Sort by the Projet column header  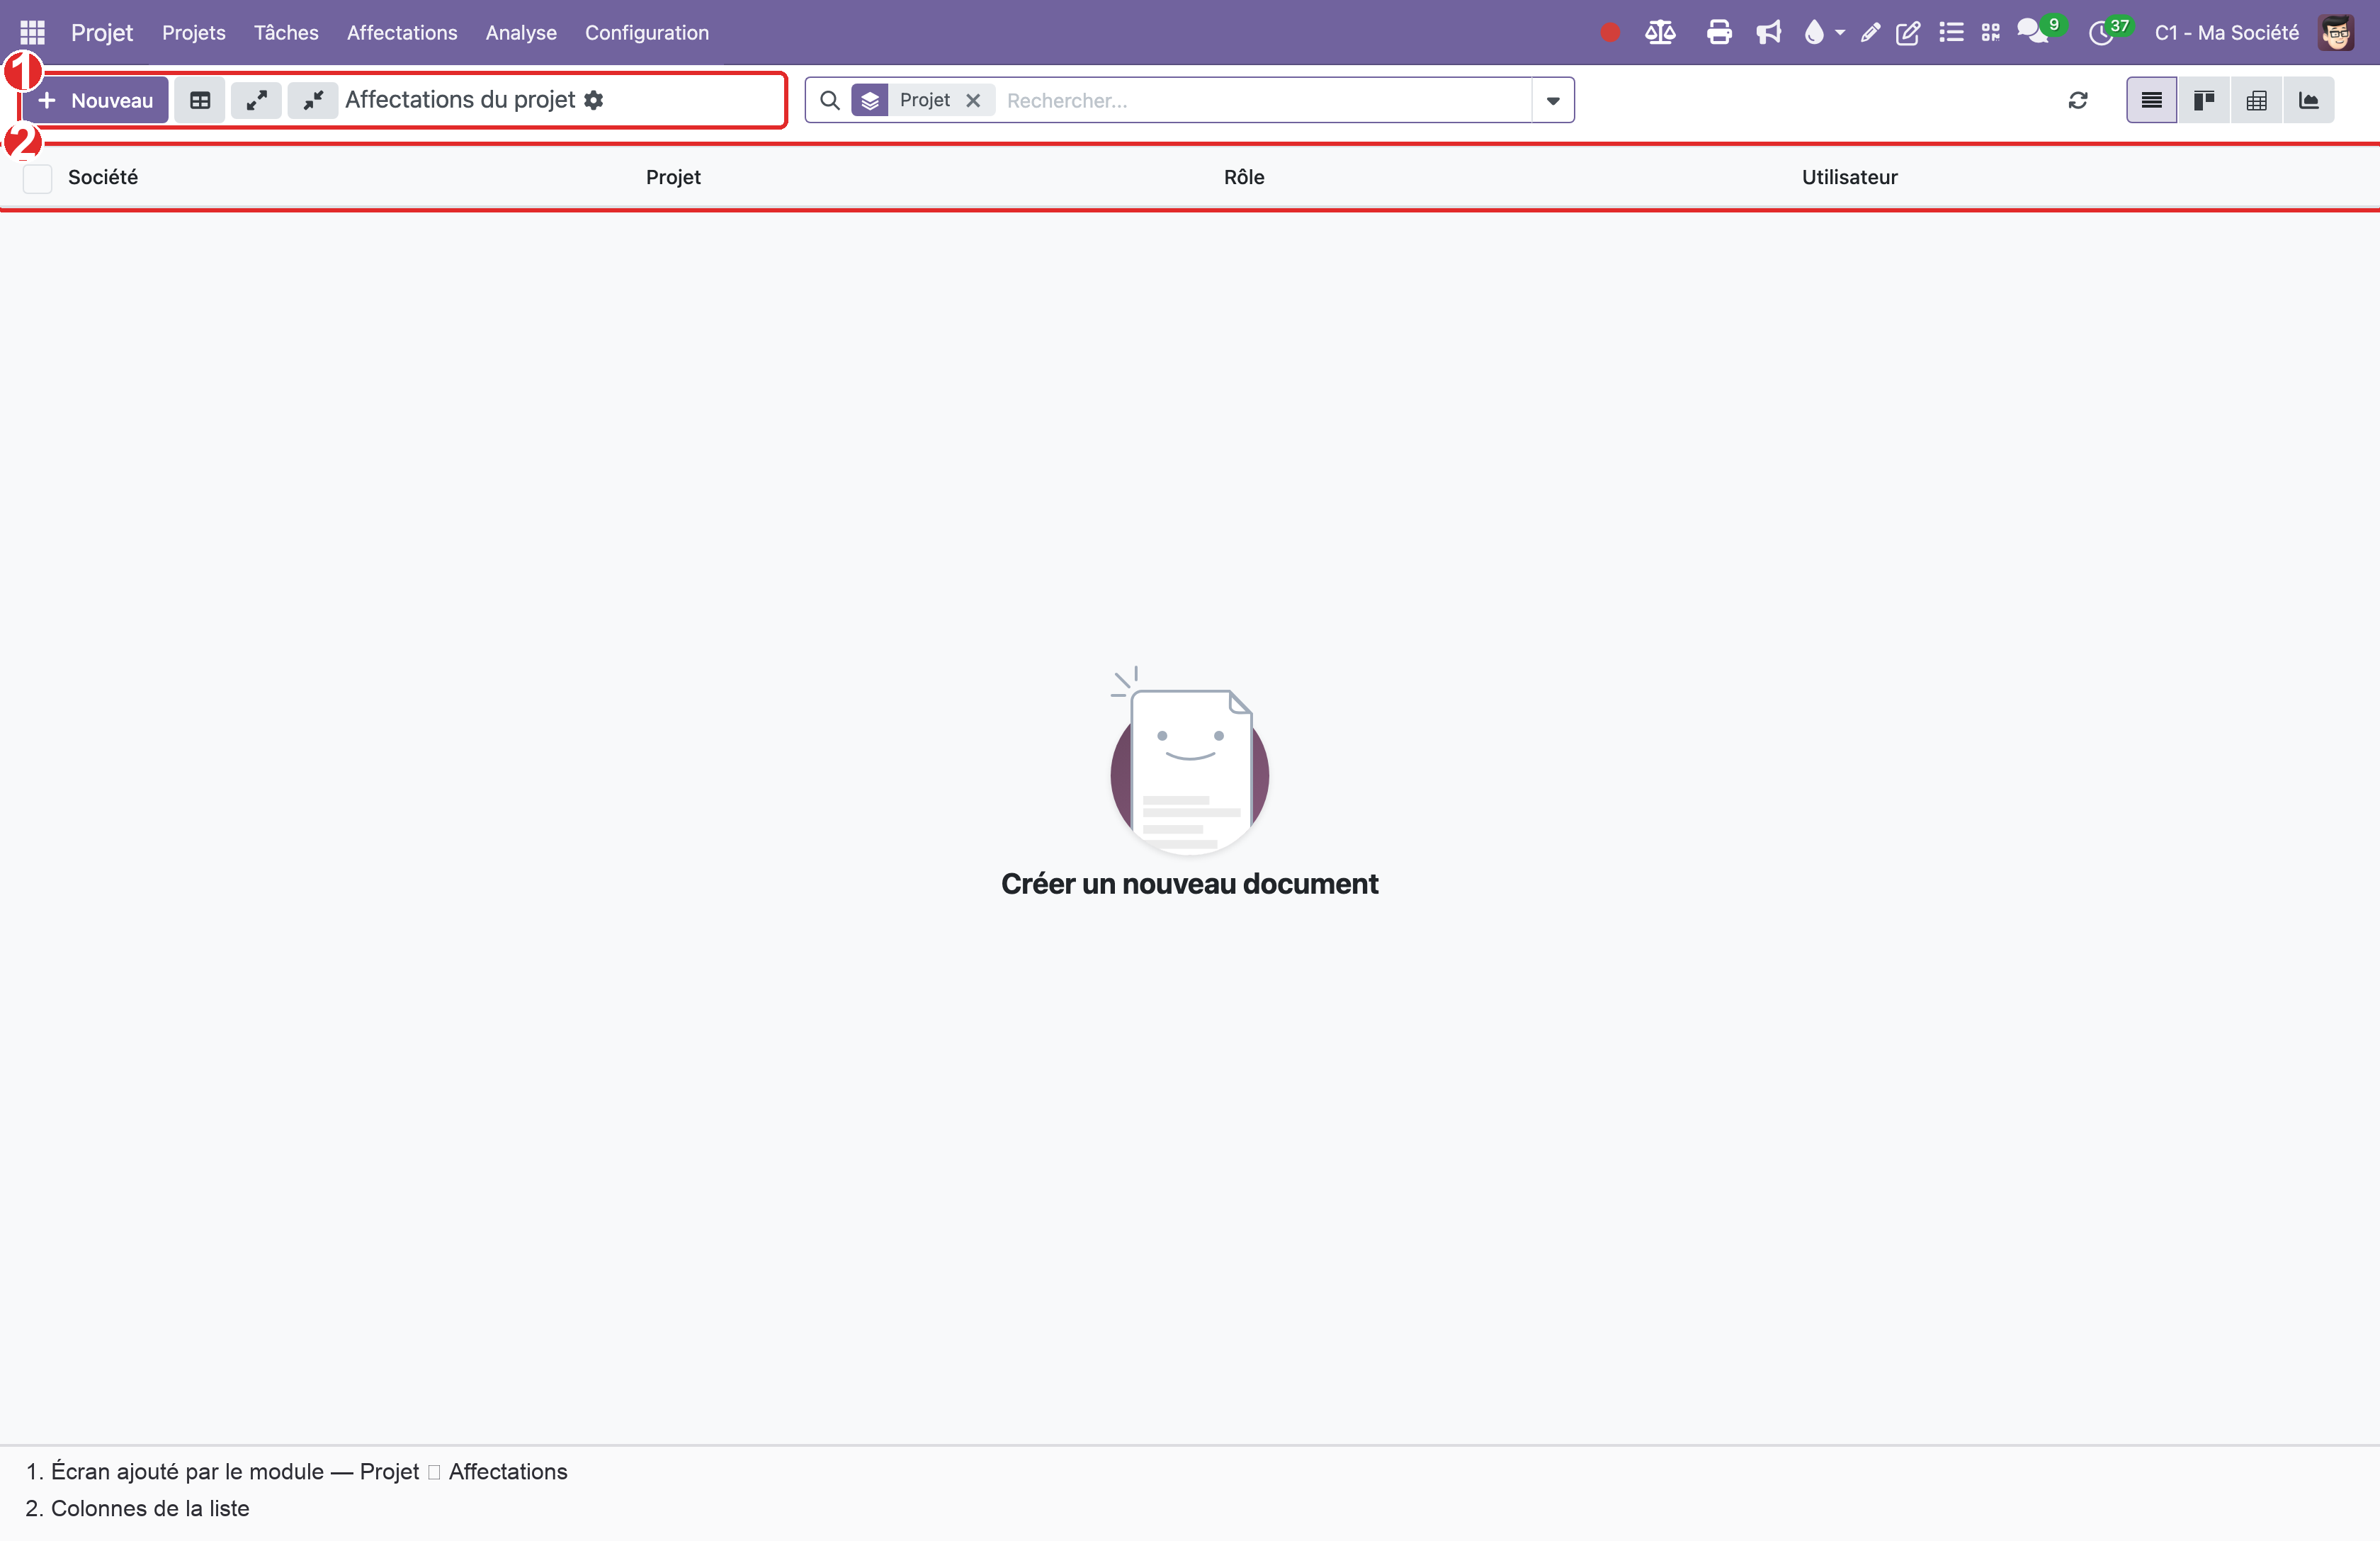click(673, 177)
